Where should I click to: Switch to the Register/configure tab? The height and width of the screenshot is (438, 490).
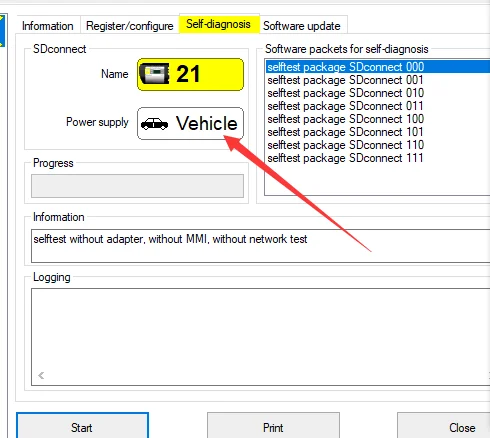[x=130, y=26]
